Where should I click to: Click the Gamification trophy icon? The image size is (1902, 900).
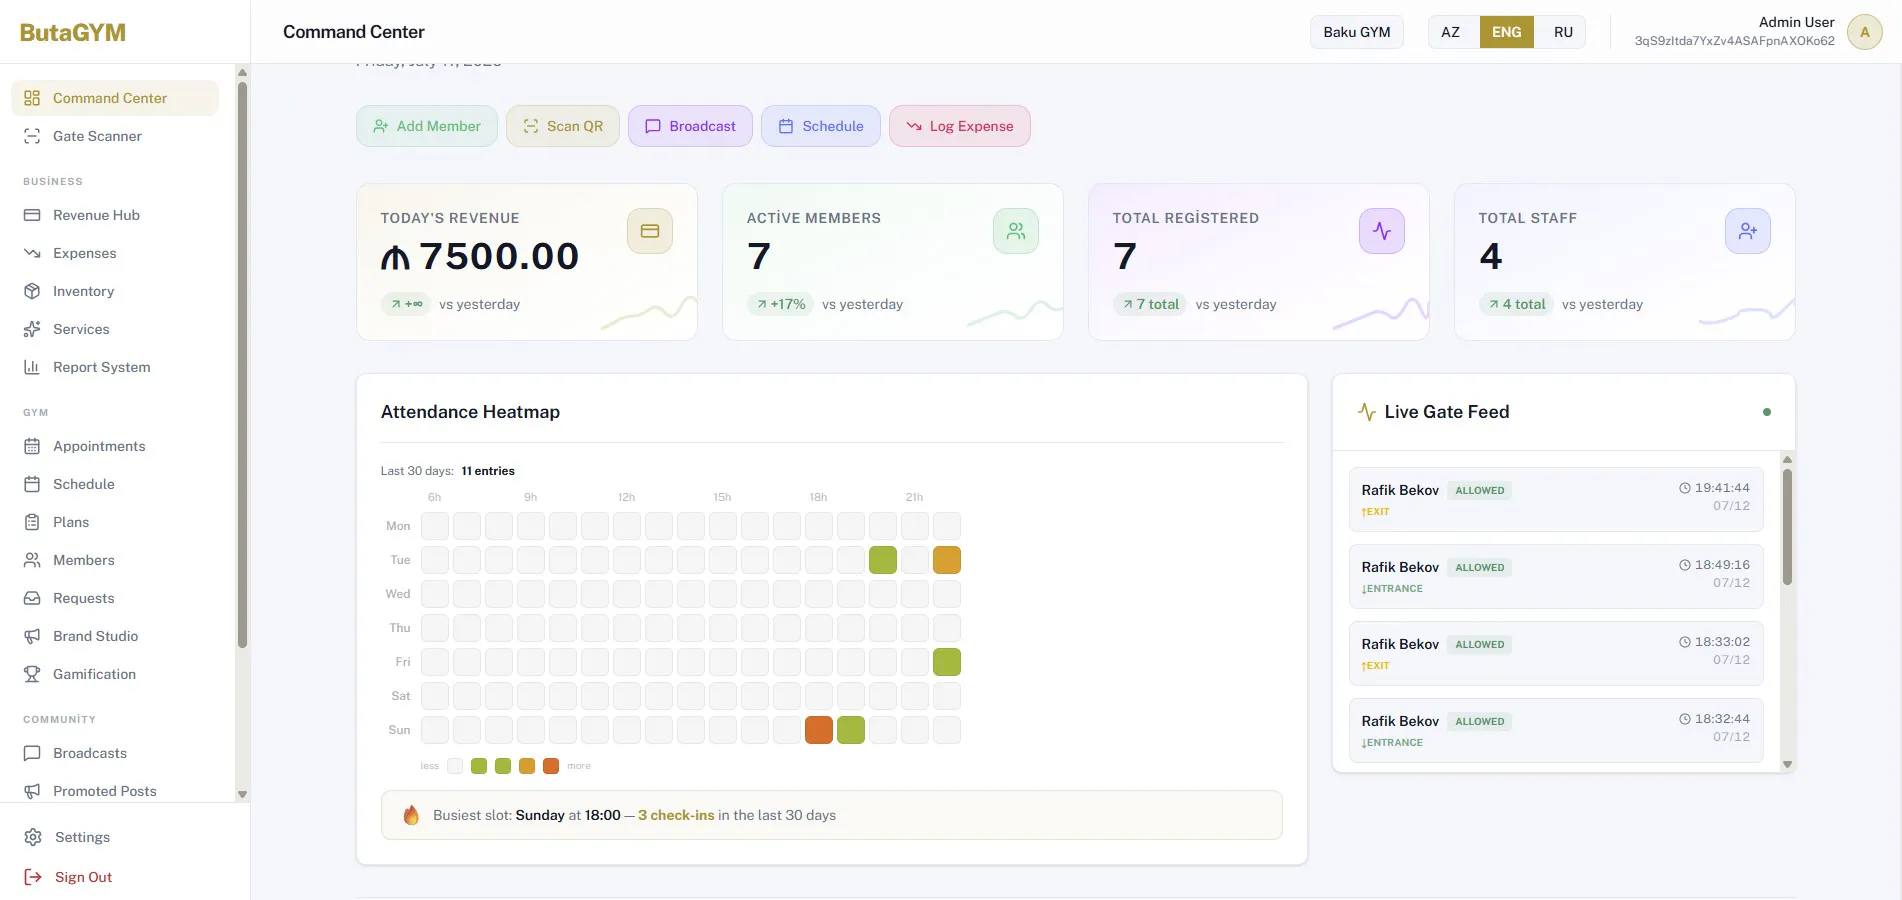coord(32,674)
